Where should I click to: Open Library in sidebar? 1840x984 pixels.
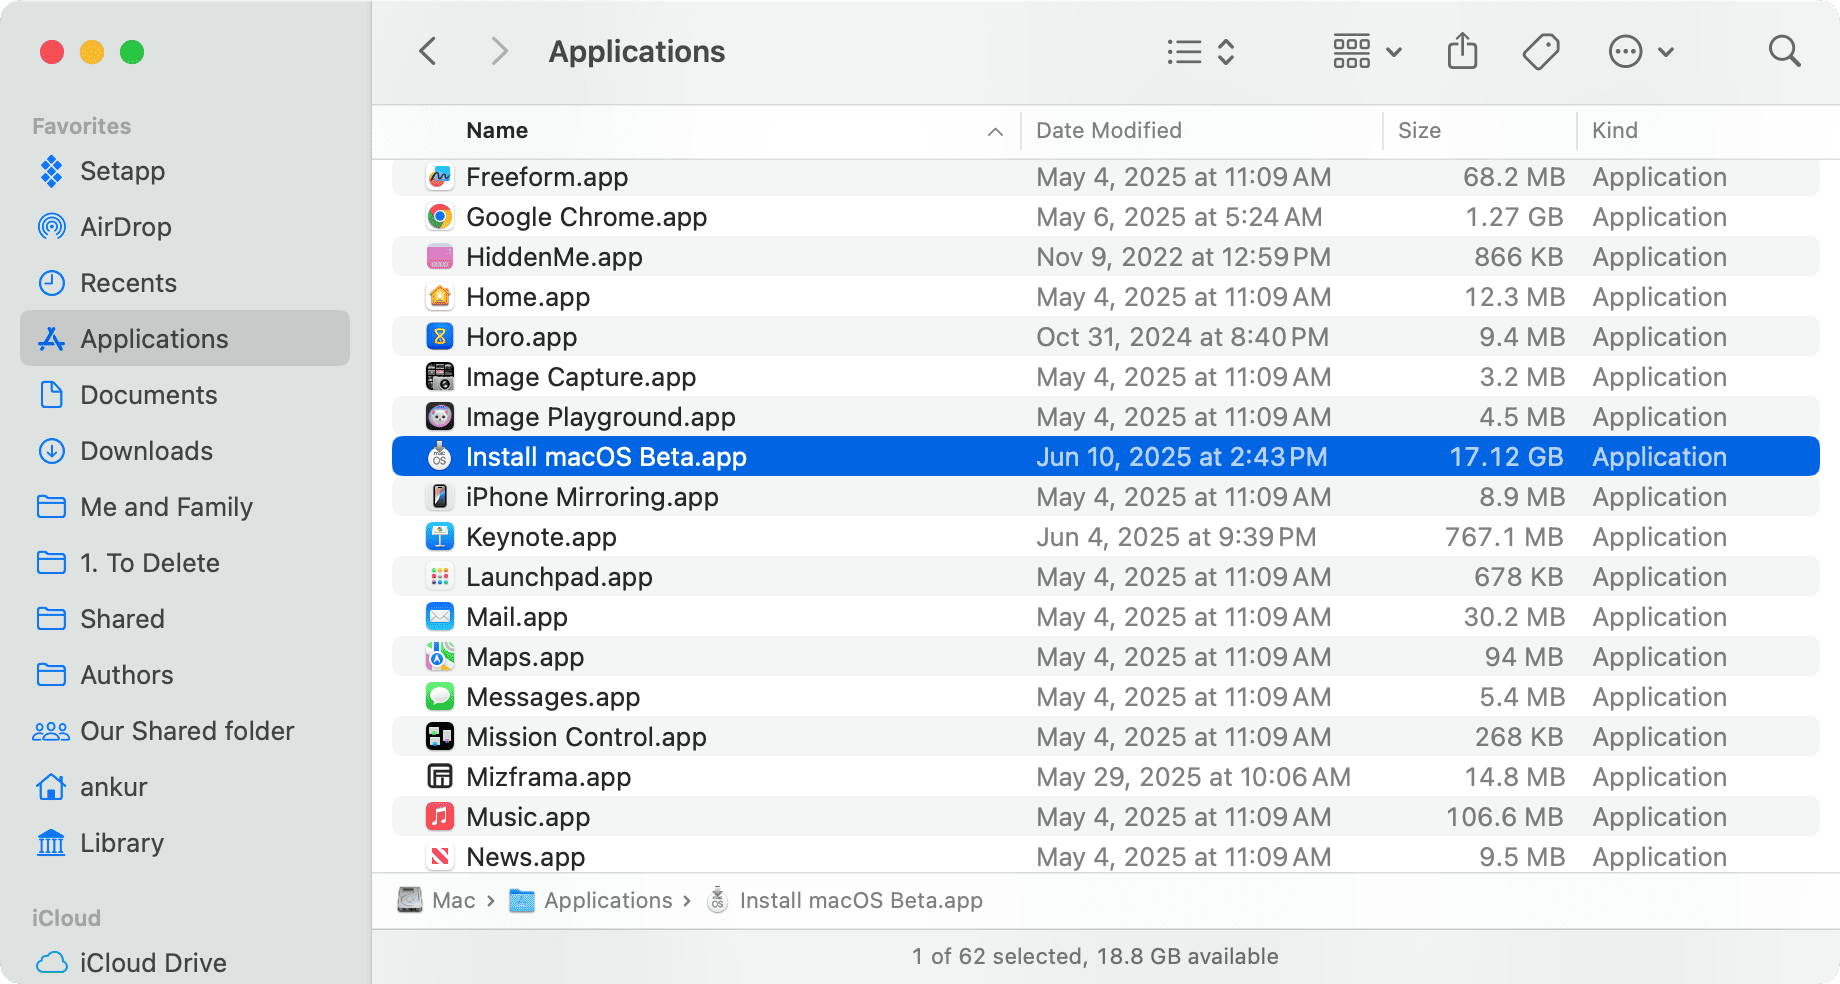tap(185, 843)
